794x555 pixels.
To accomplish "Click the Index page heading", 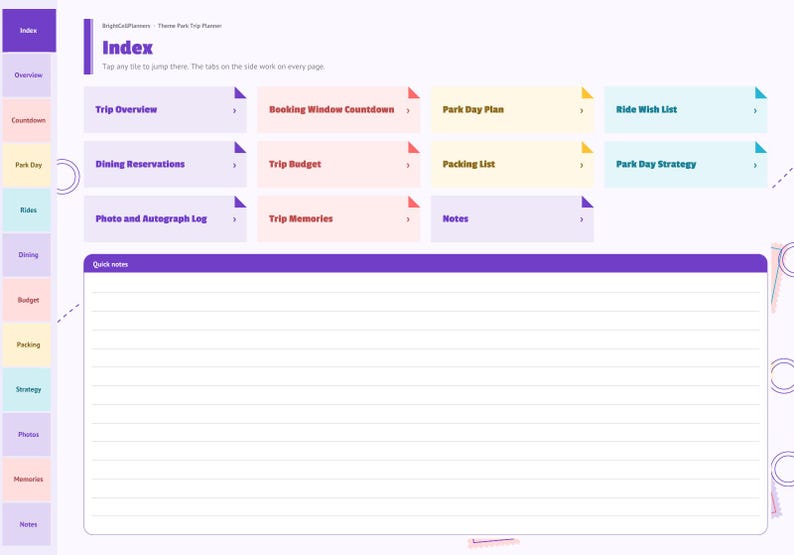I will point(127,48).
